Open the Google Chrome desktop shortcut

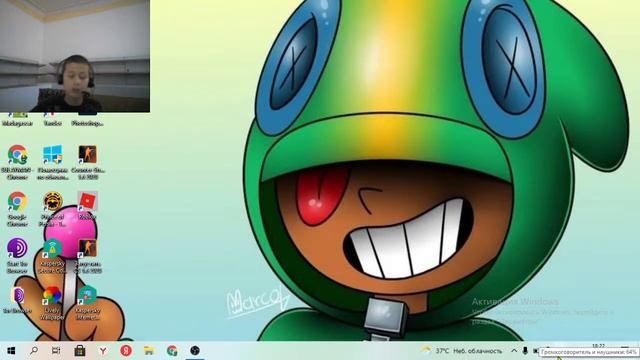(18, 209)
